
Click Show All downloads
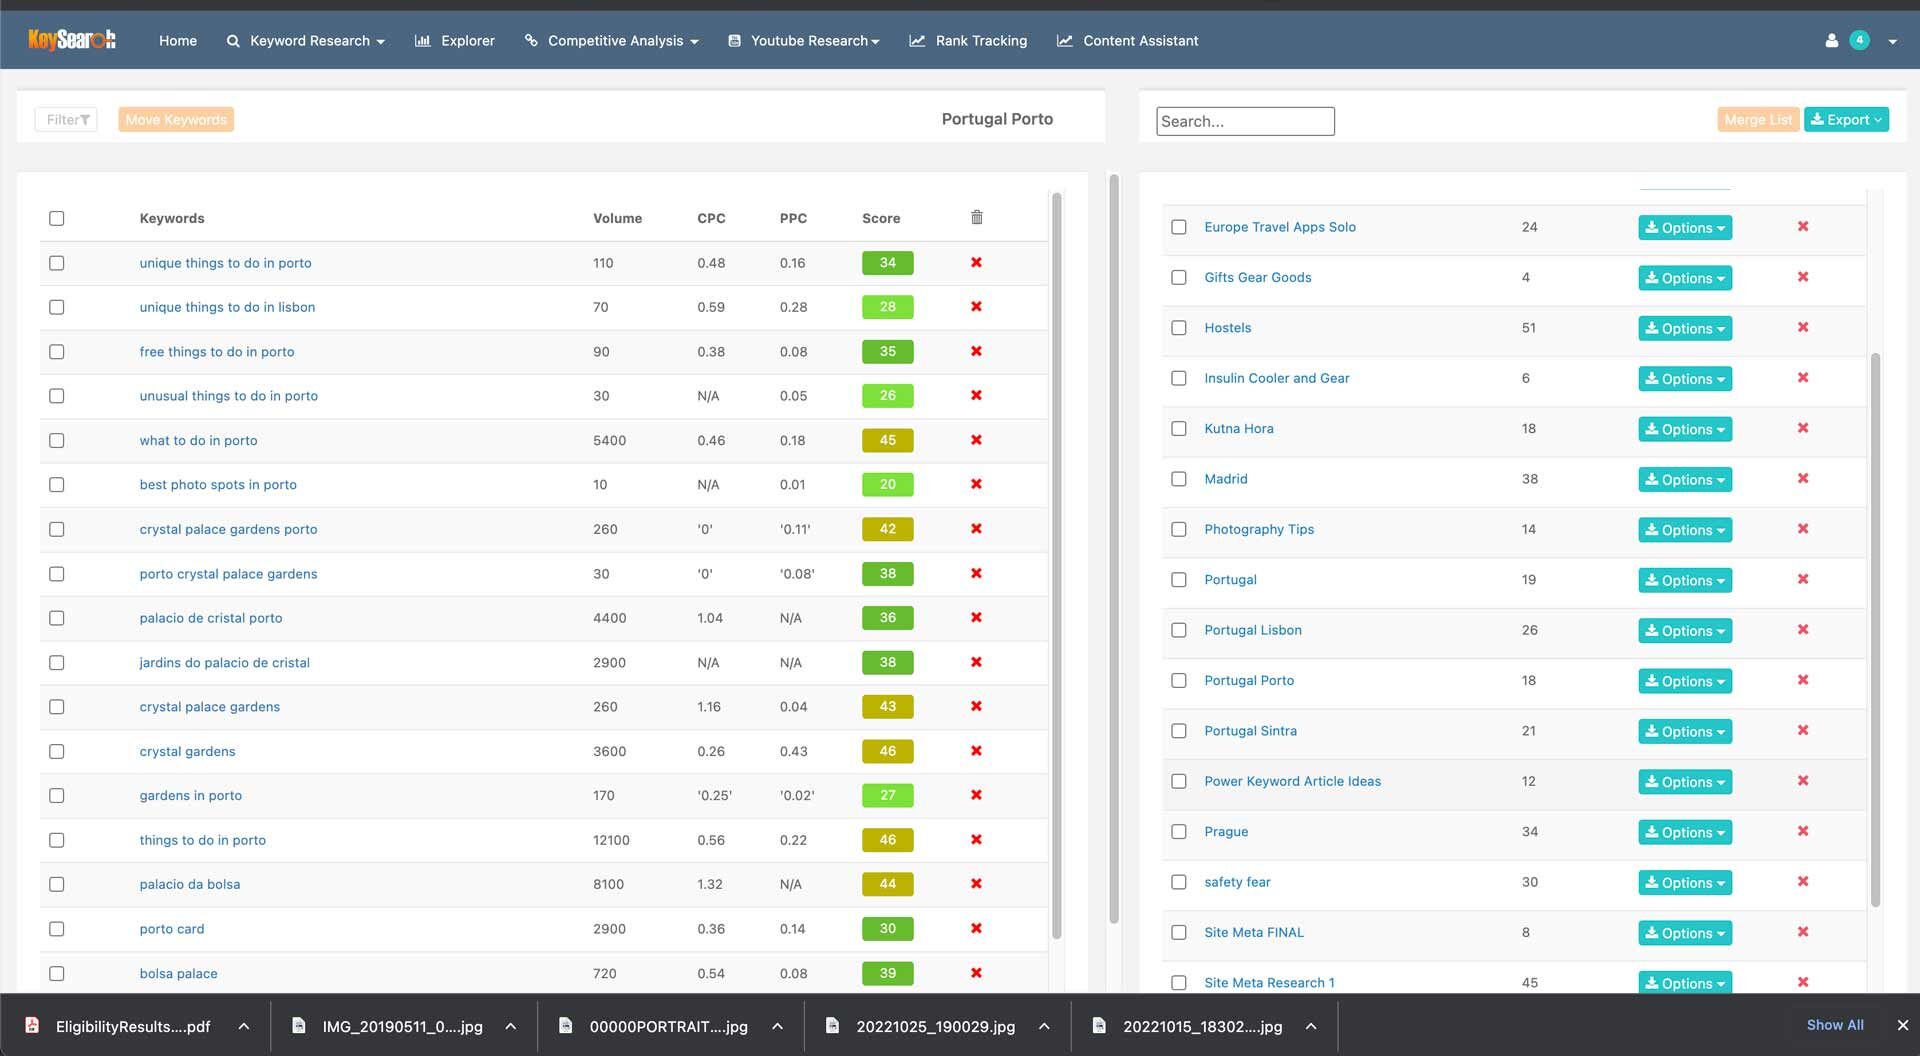(x=1835, y=1025)
